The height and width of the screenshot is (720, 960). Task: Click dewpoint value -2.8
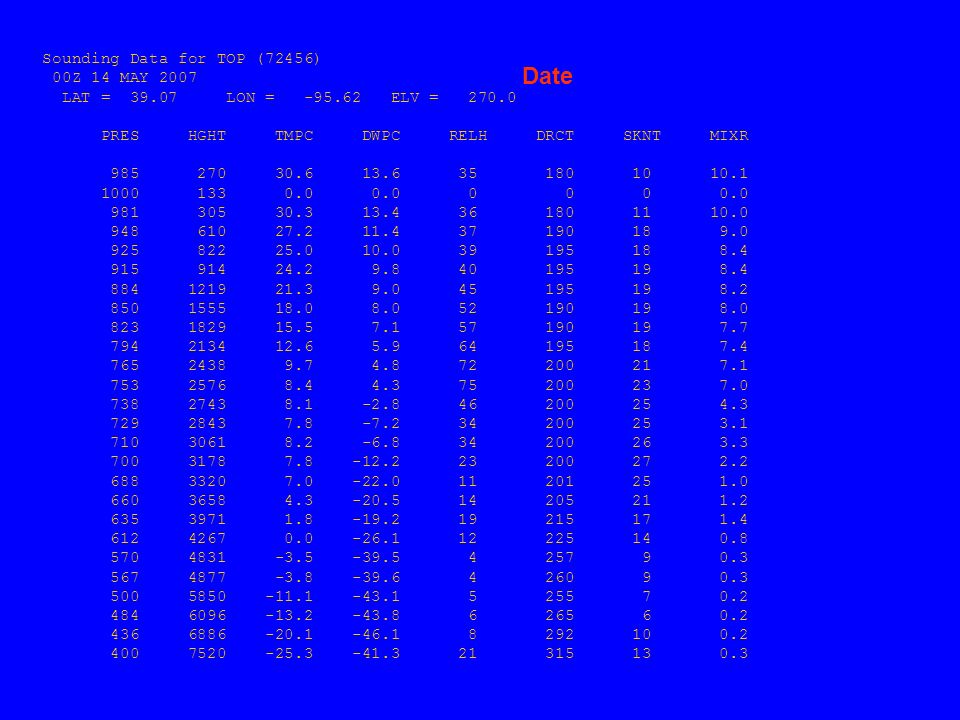[381, 404]
